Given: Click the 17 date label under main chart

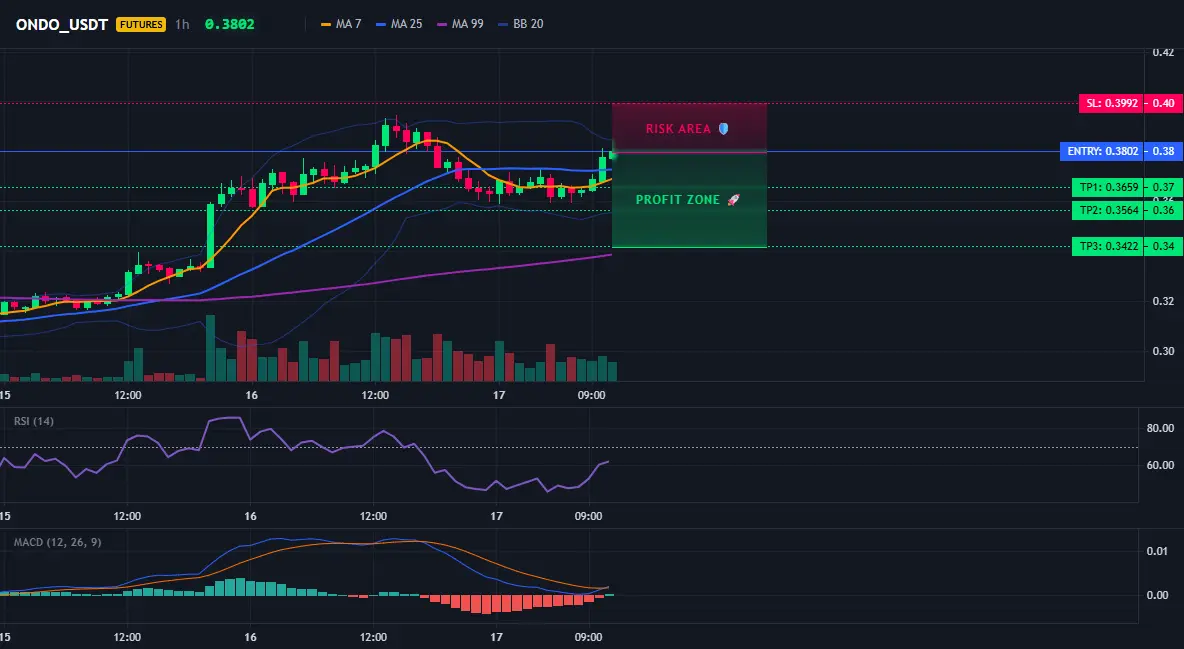Looking at the screenshot, I should (x=498, y=395).
